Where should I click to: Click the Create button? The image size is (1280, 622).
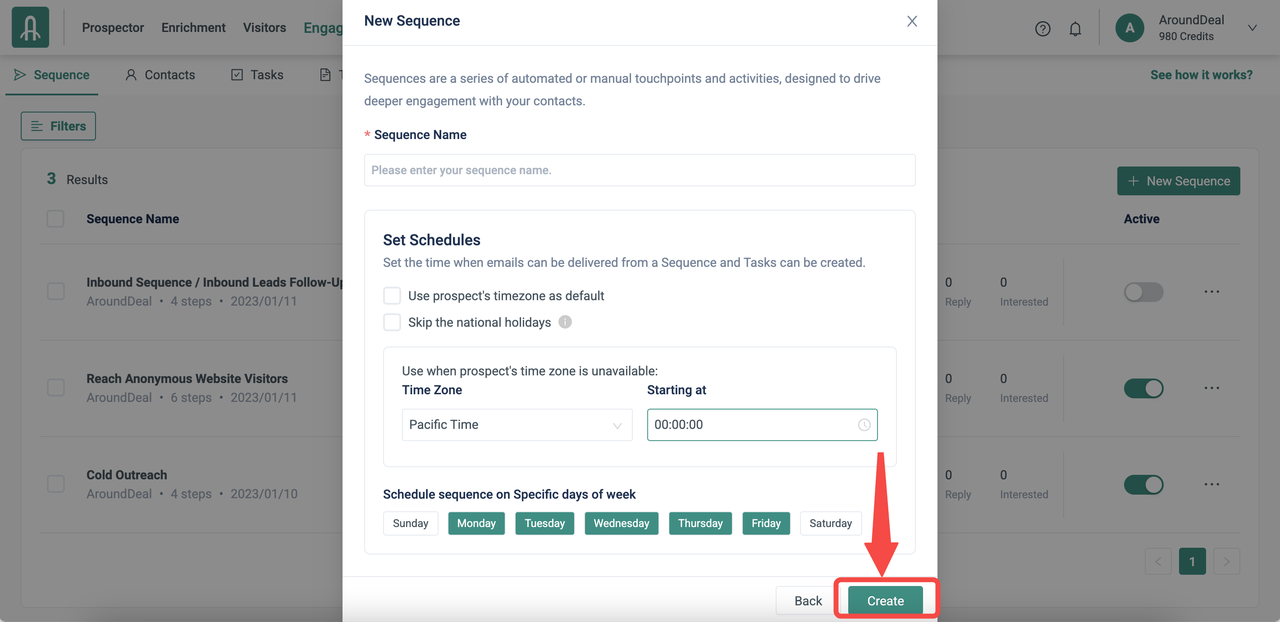886,601
